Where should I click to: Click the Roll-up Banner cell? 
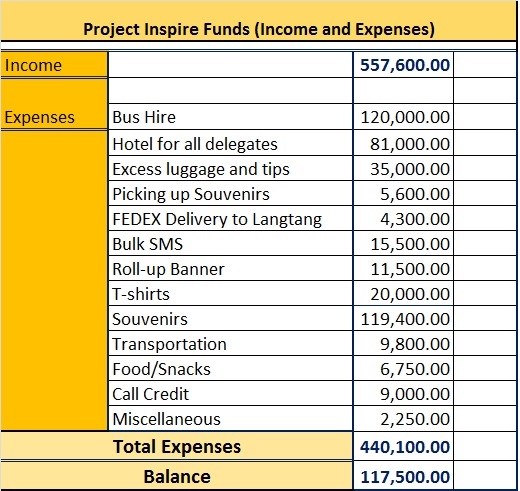coord(230,268)
